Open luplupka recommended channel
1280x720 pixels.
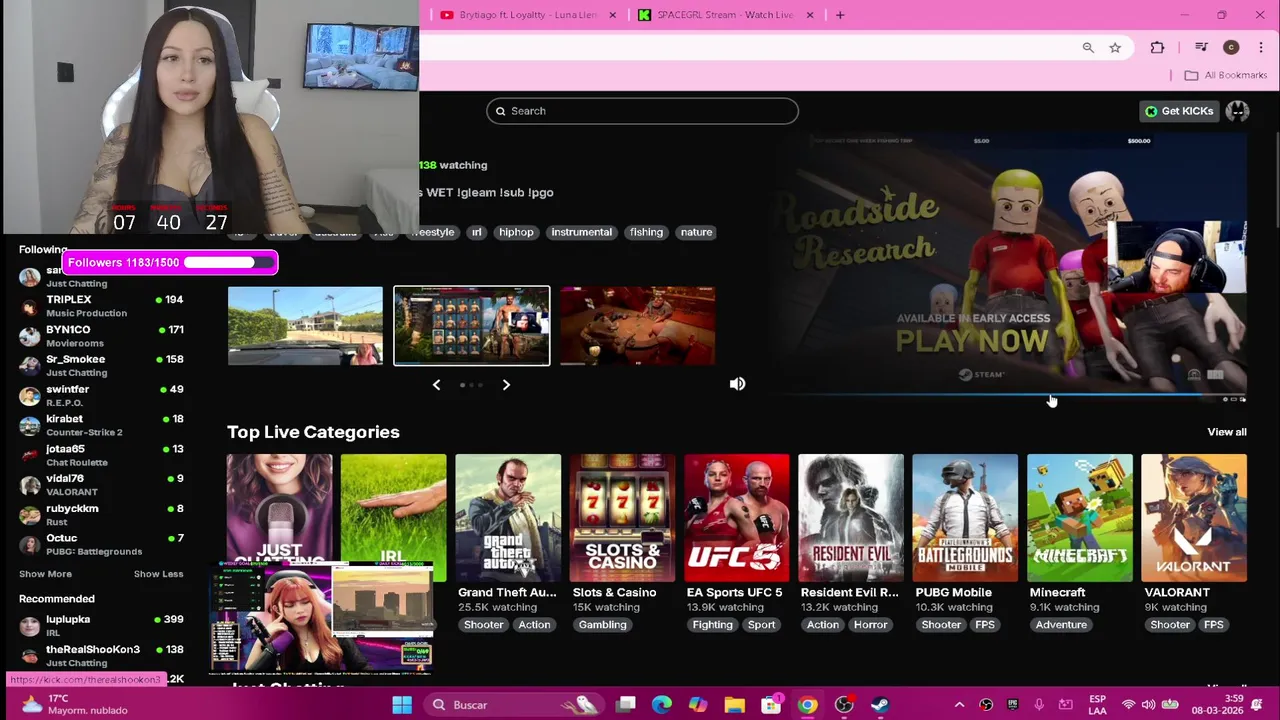pyautogui.click(x=100, y=626)
